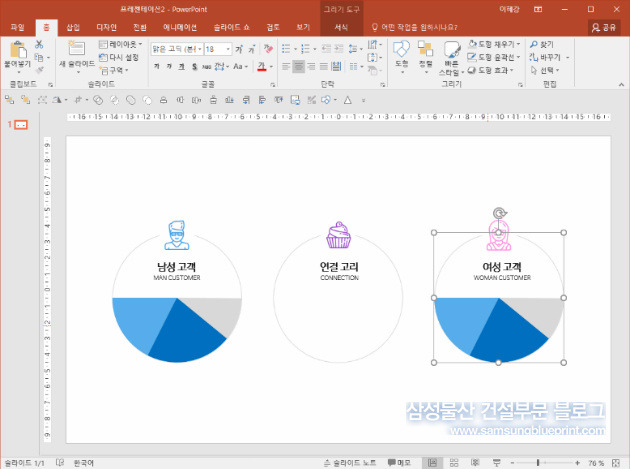Click the tell-me search field
This screenshot has width=630, height=469.
(x=414, y=27)
